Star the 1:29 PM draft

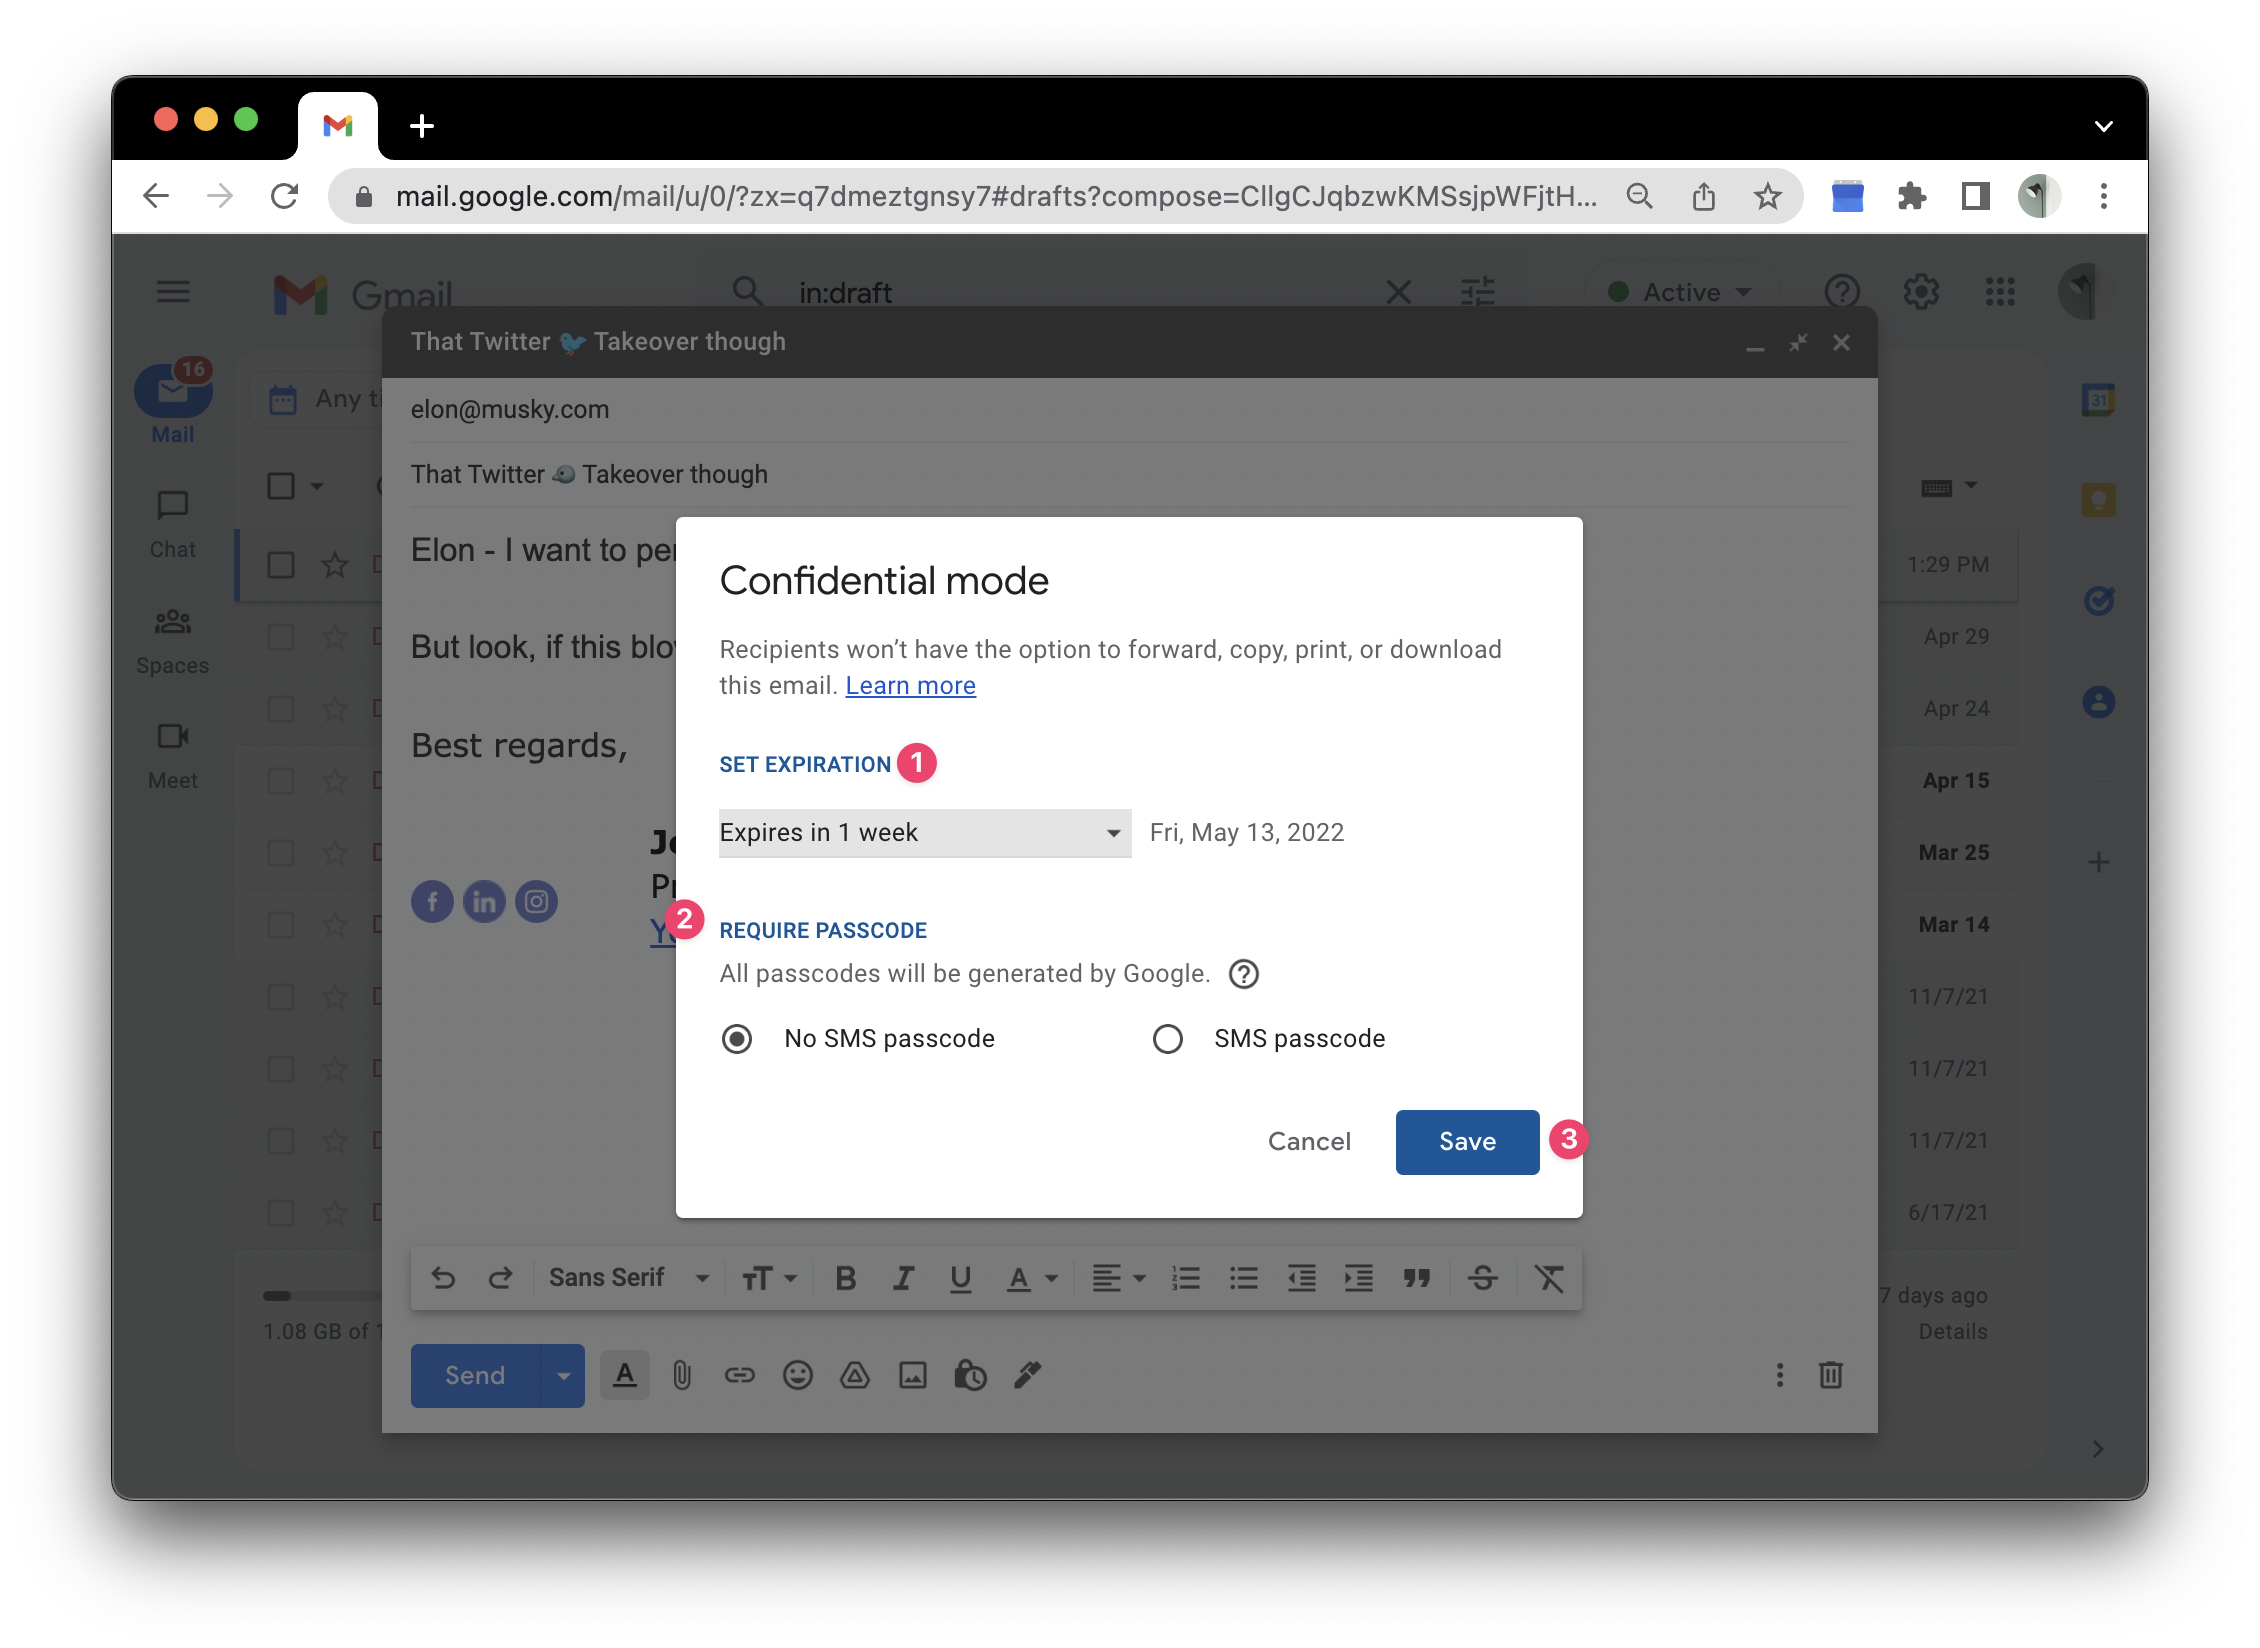click(335, 565)
